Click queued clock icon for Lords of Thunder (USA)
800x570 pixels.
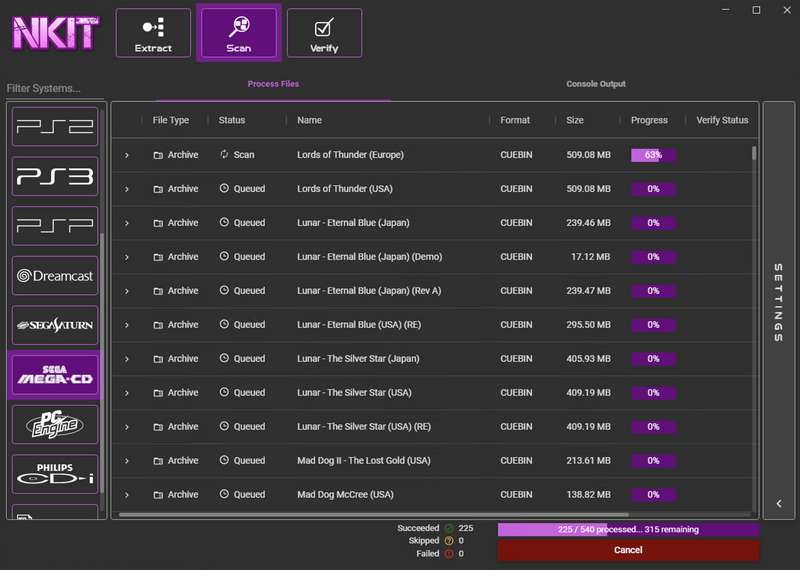click(x=224, y=188)
